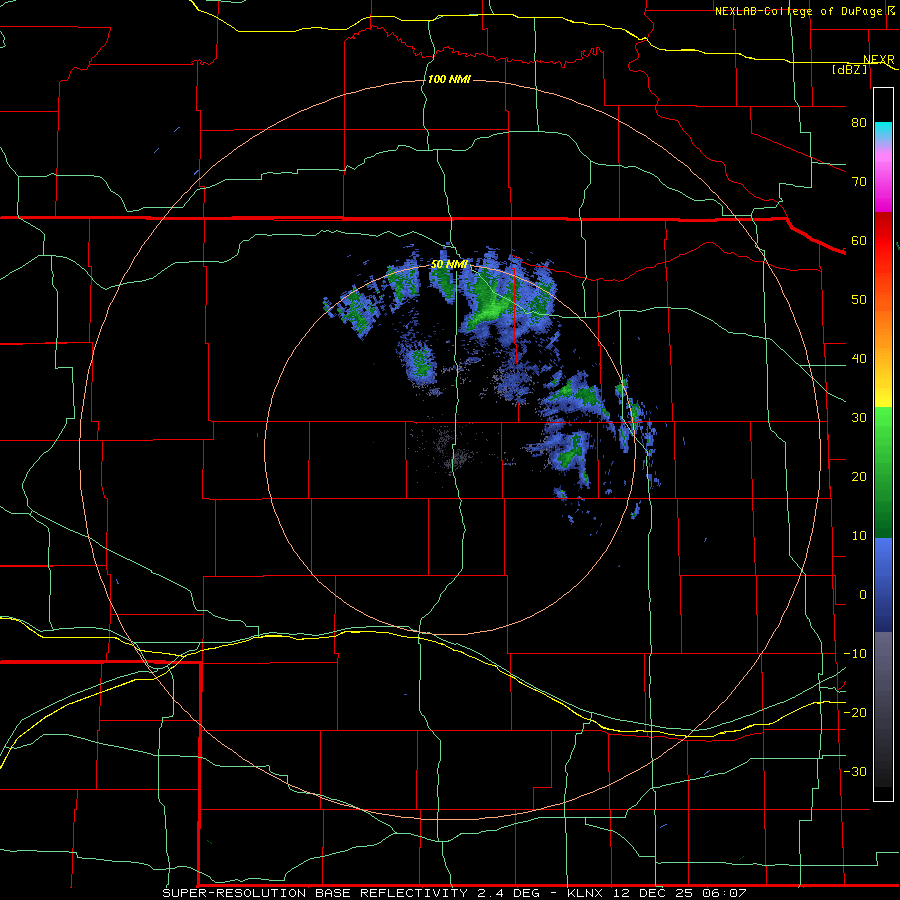Click the KLNX 12 DEC 25 06:07 timestamp
This screenshot has width=900, height=900.
(x=657, y=893)
